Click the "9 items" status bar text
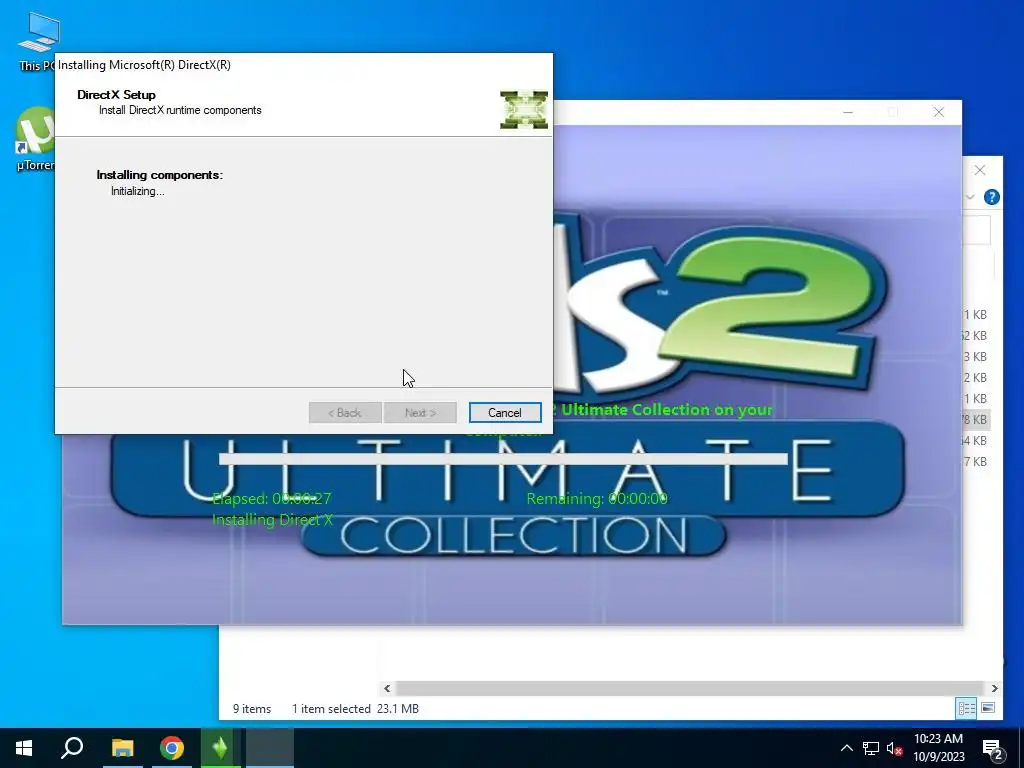 (252, 709)
